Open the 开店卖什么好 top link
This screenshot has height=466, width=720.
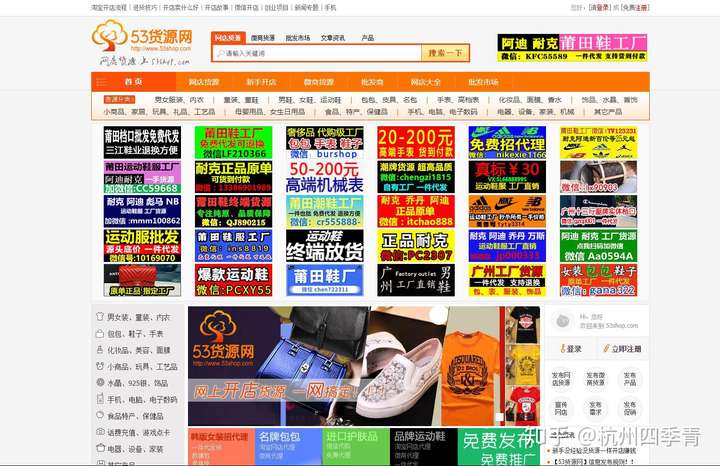[x=181, y=8]
